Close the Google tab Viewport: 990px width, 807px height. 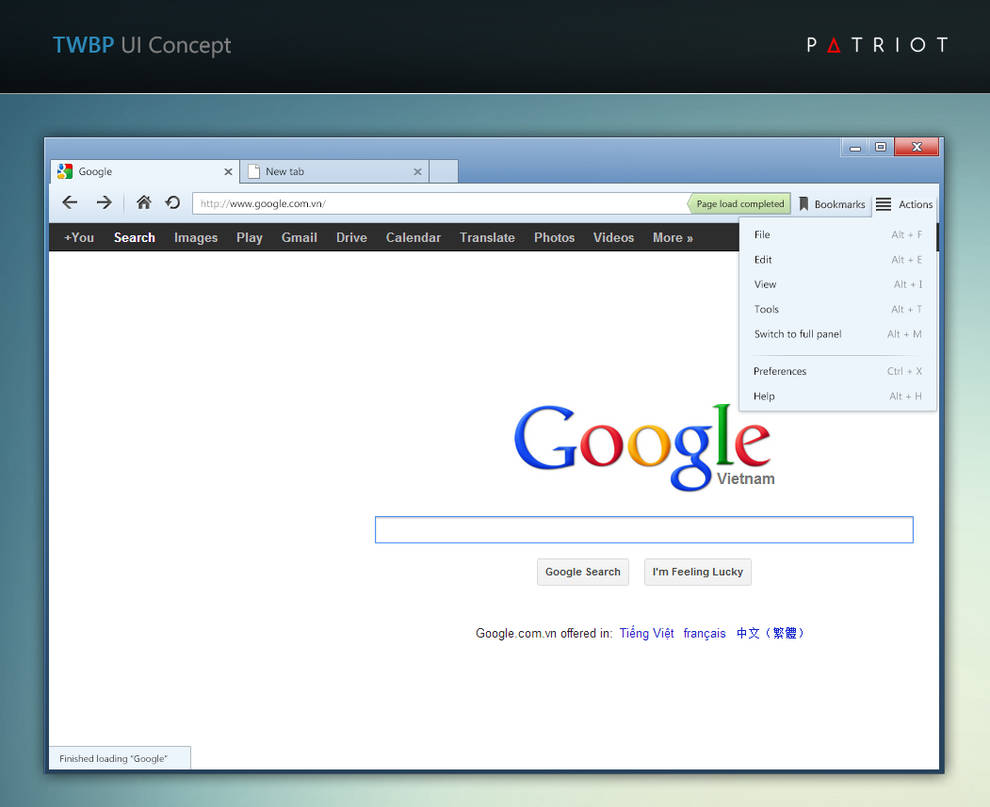click(228, 172)
